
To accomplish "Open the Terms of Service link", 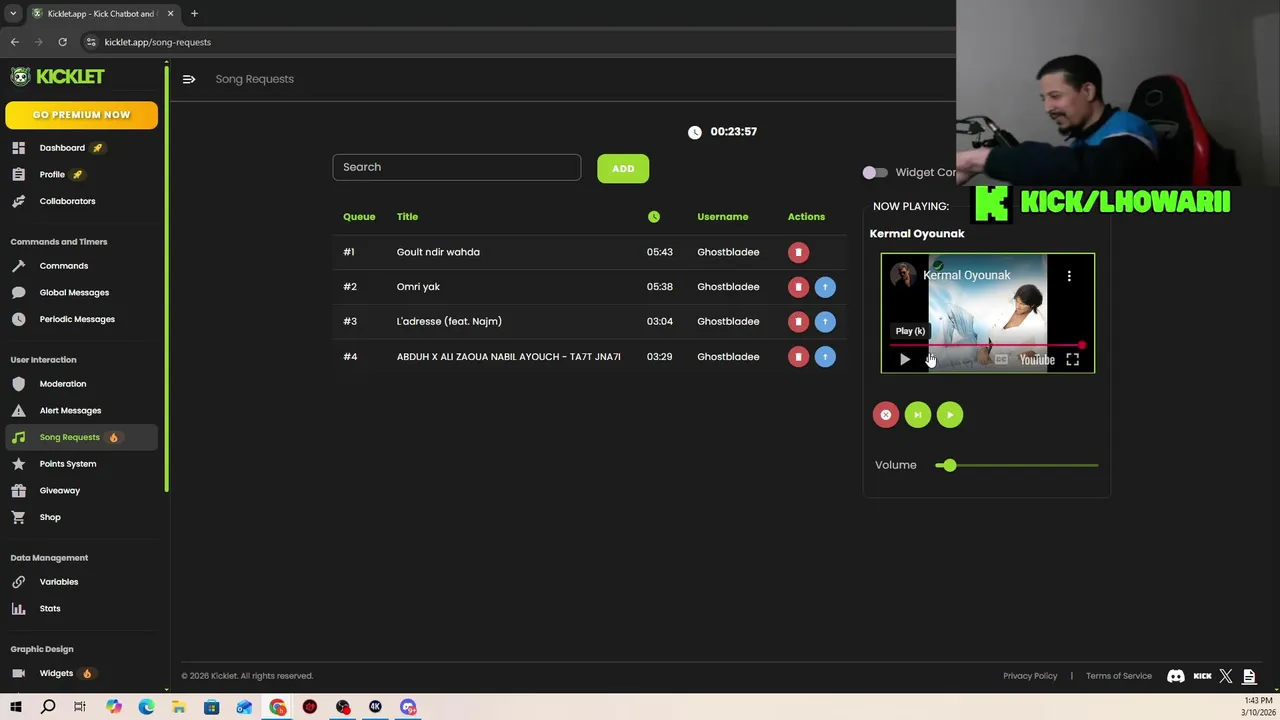I will pyautogui.click(x=1119, y=676).
